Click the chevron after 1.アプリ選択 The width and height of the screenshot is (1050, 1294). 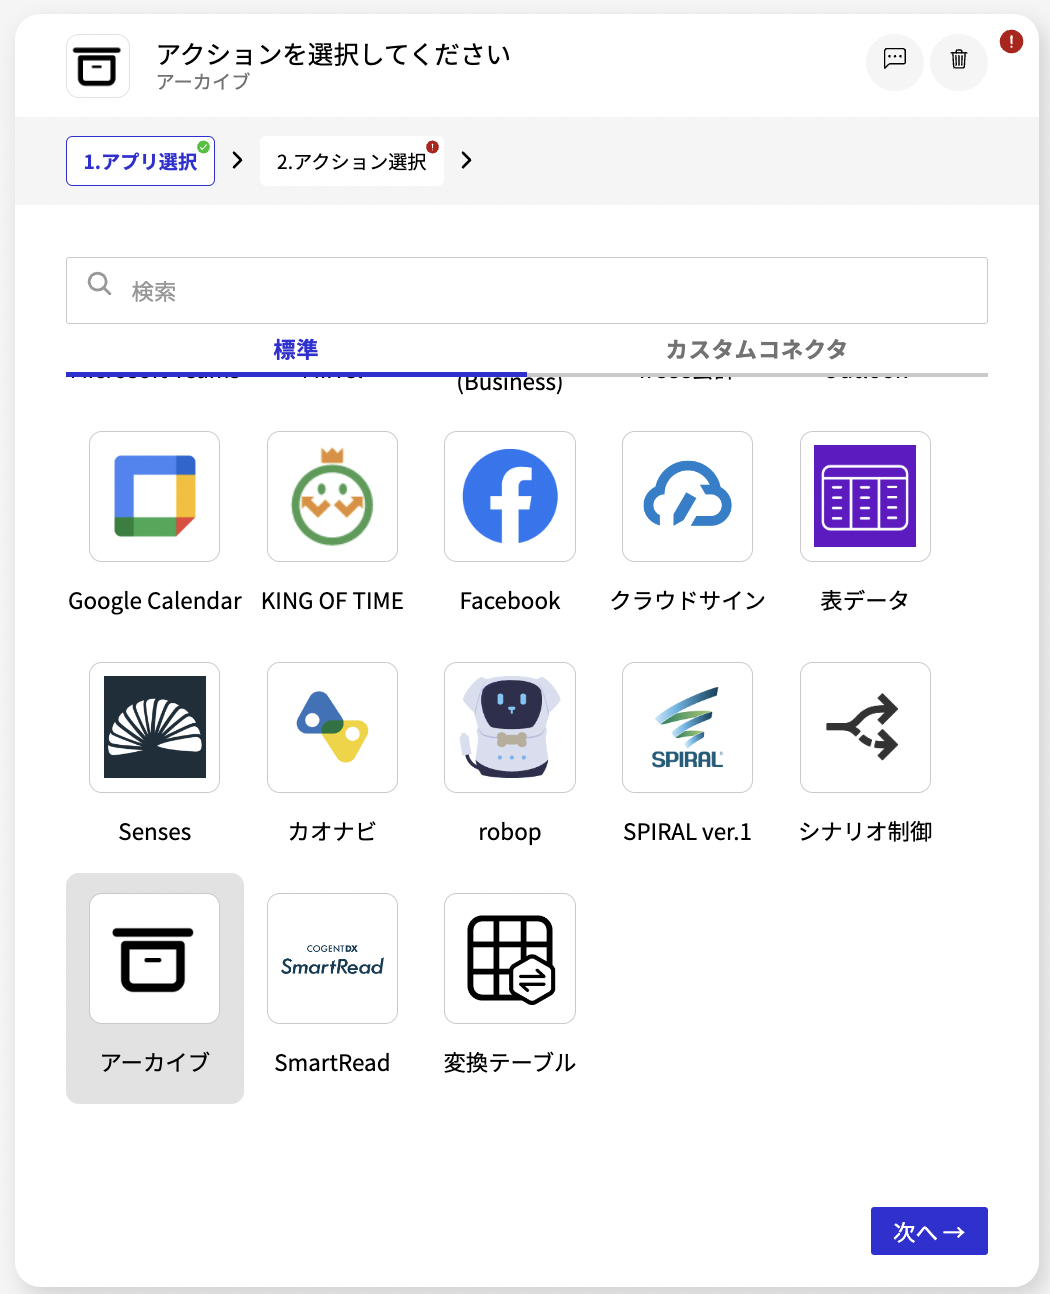(x=237, y=160)
